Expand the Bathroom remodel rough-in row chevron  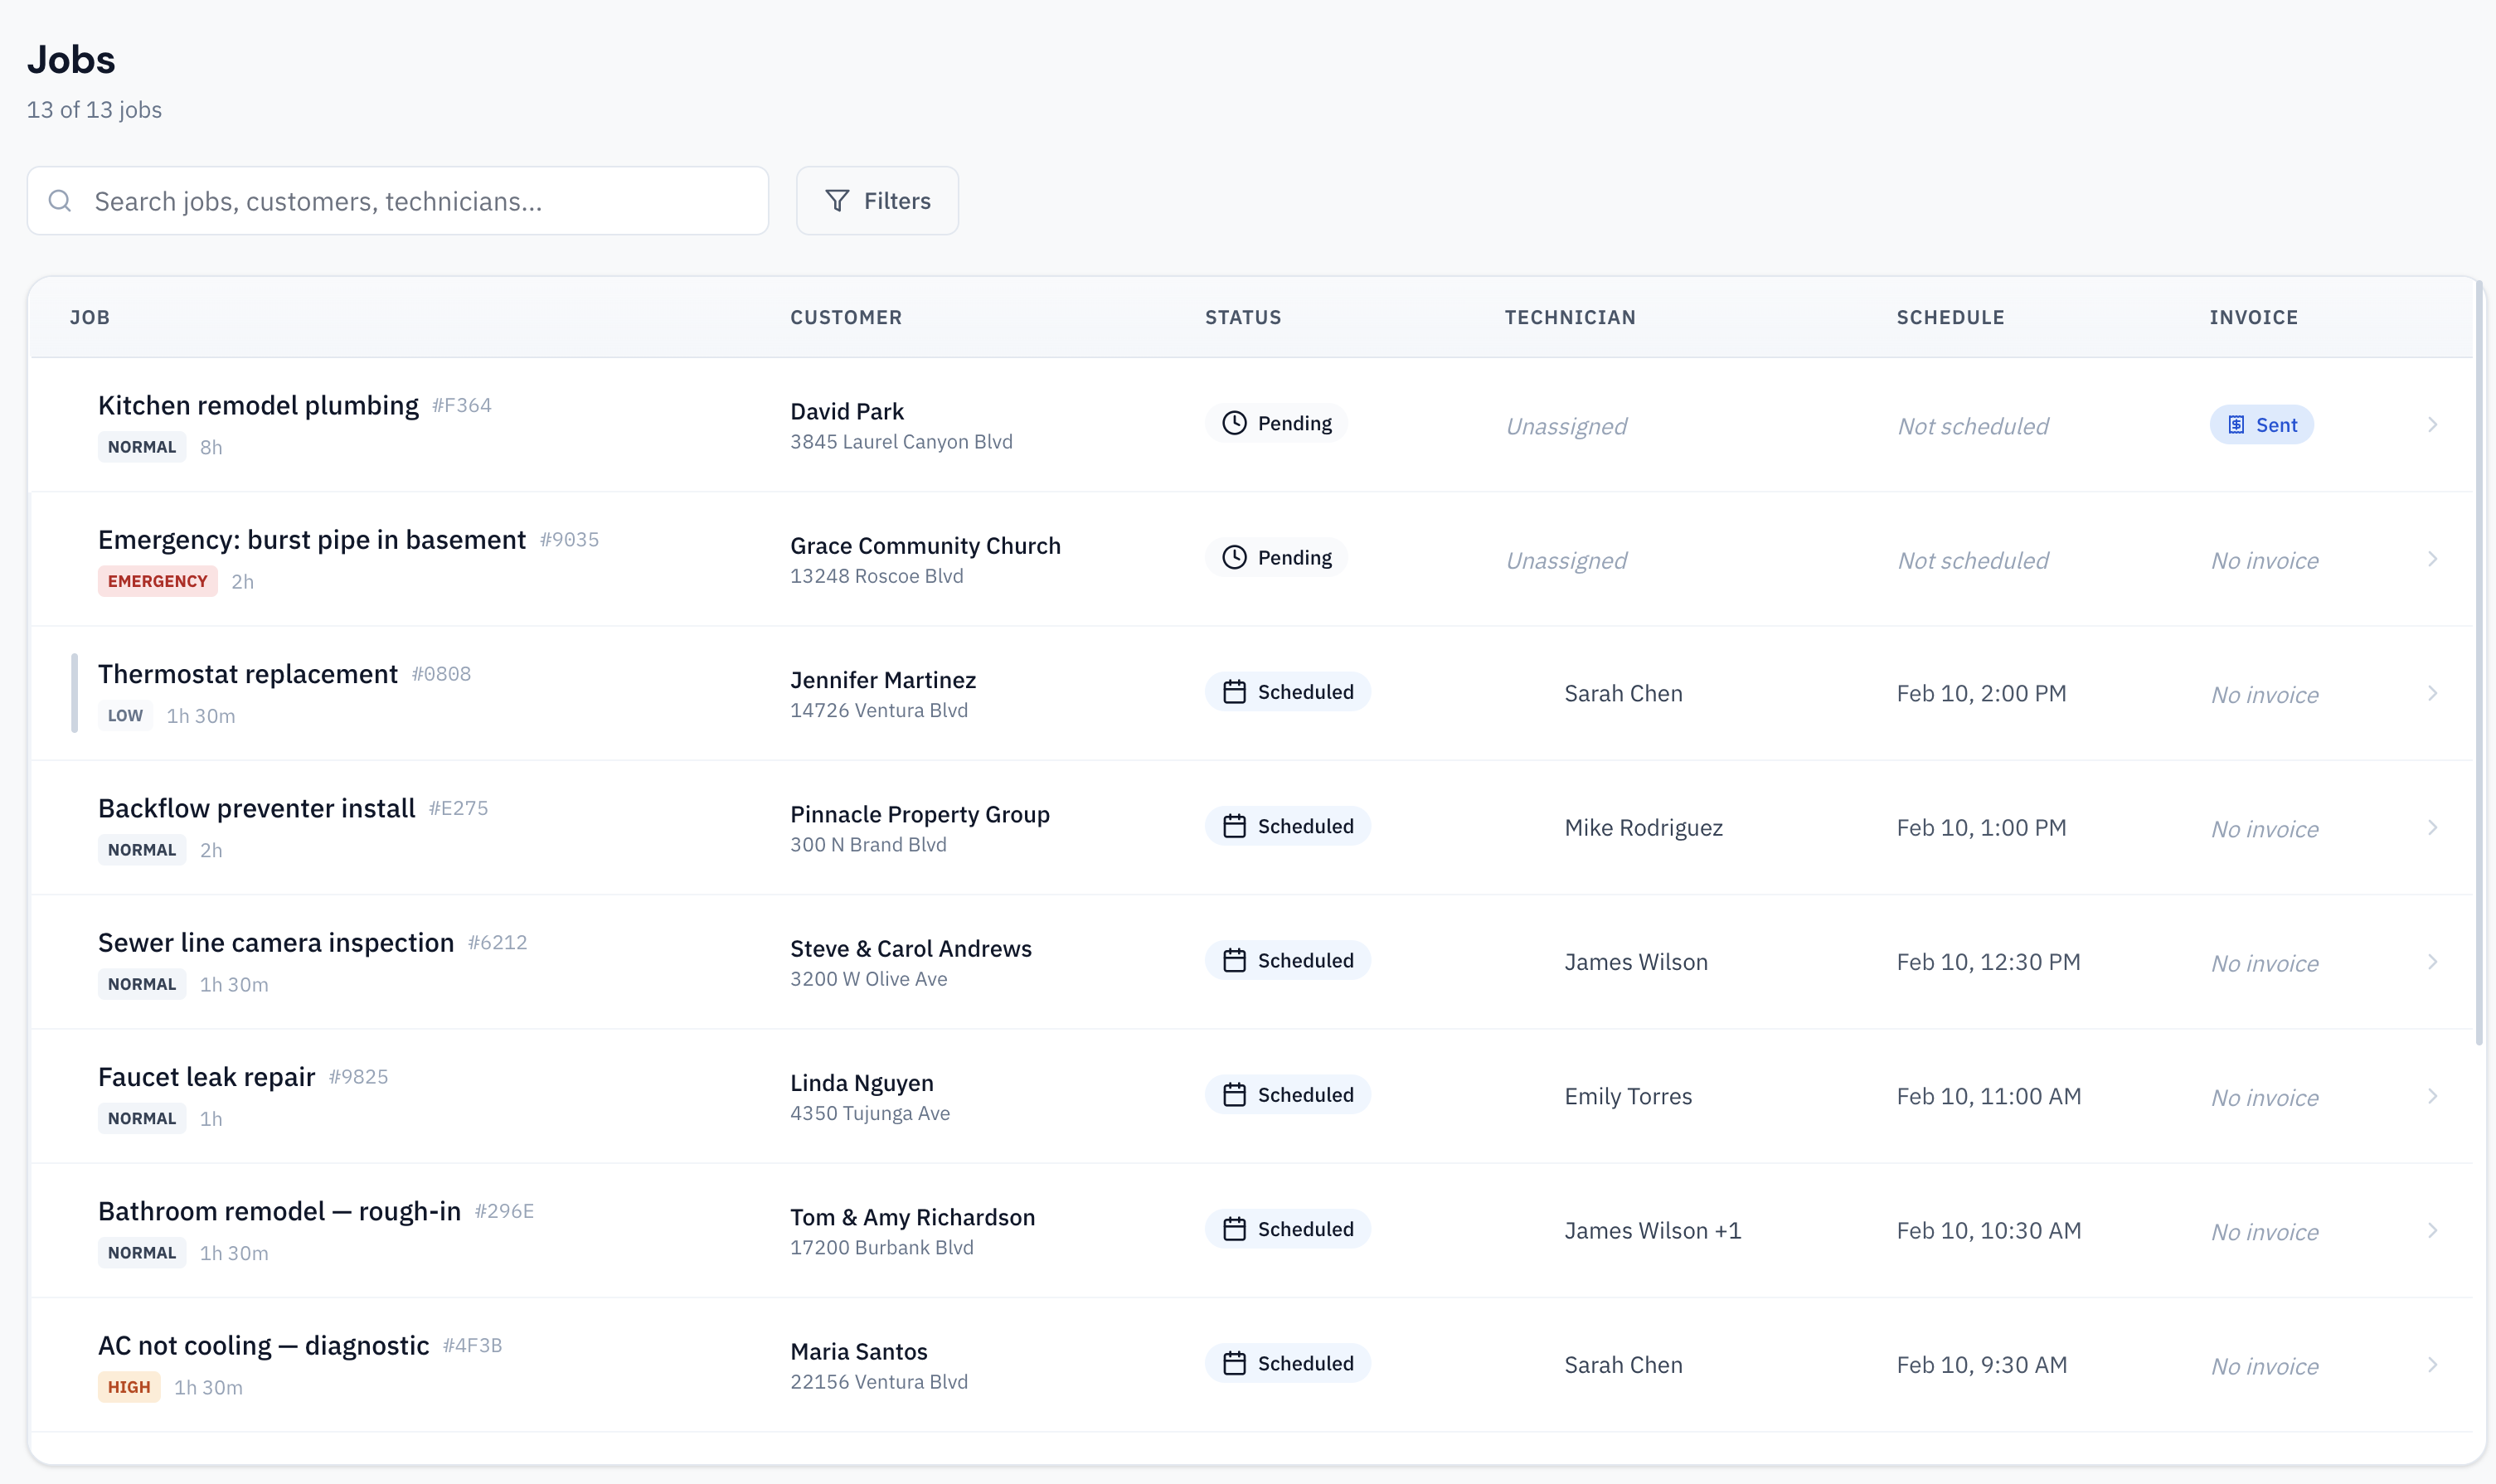2432,1231
